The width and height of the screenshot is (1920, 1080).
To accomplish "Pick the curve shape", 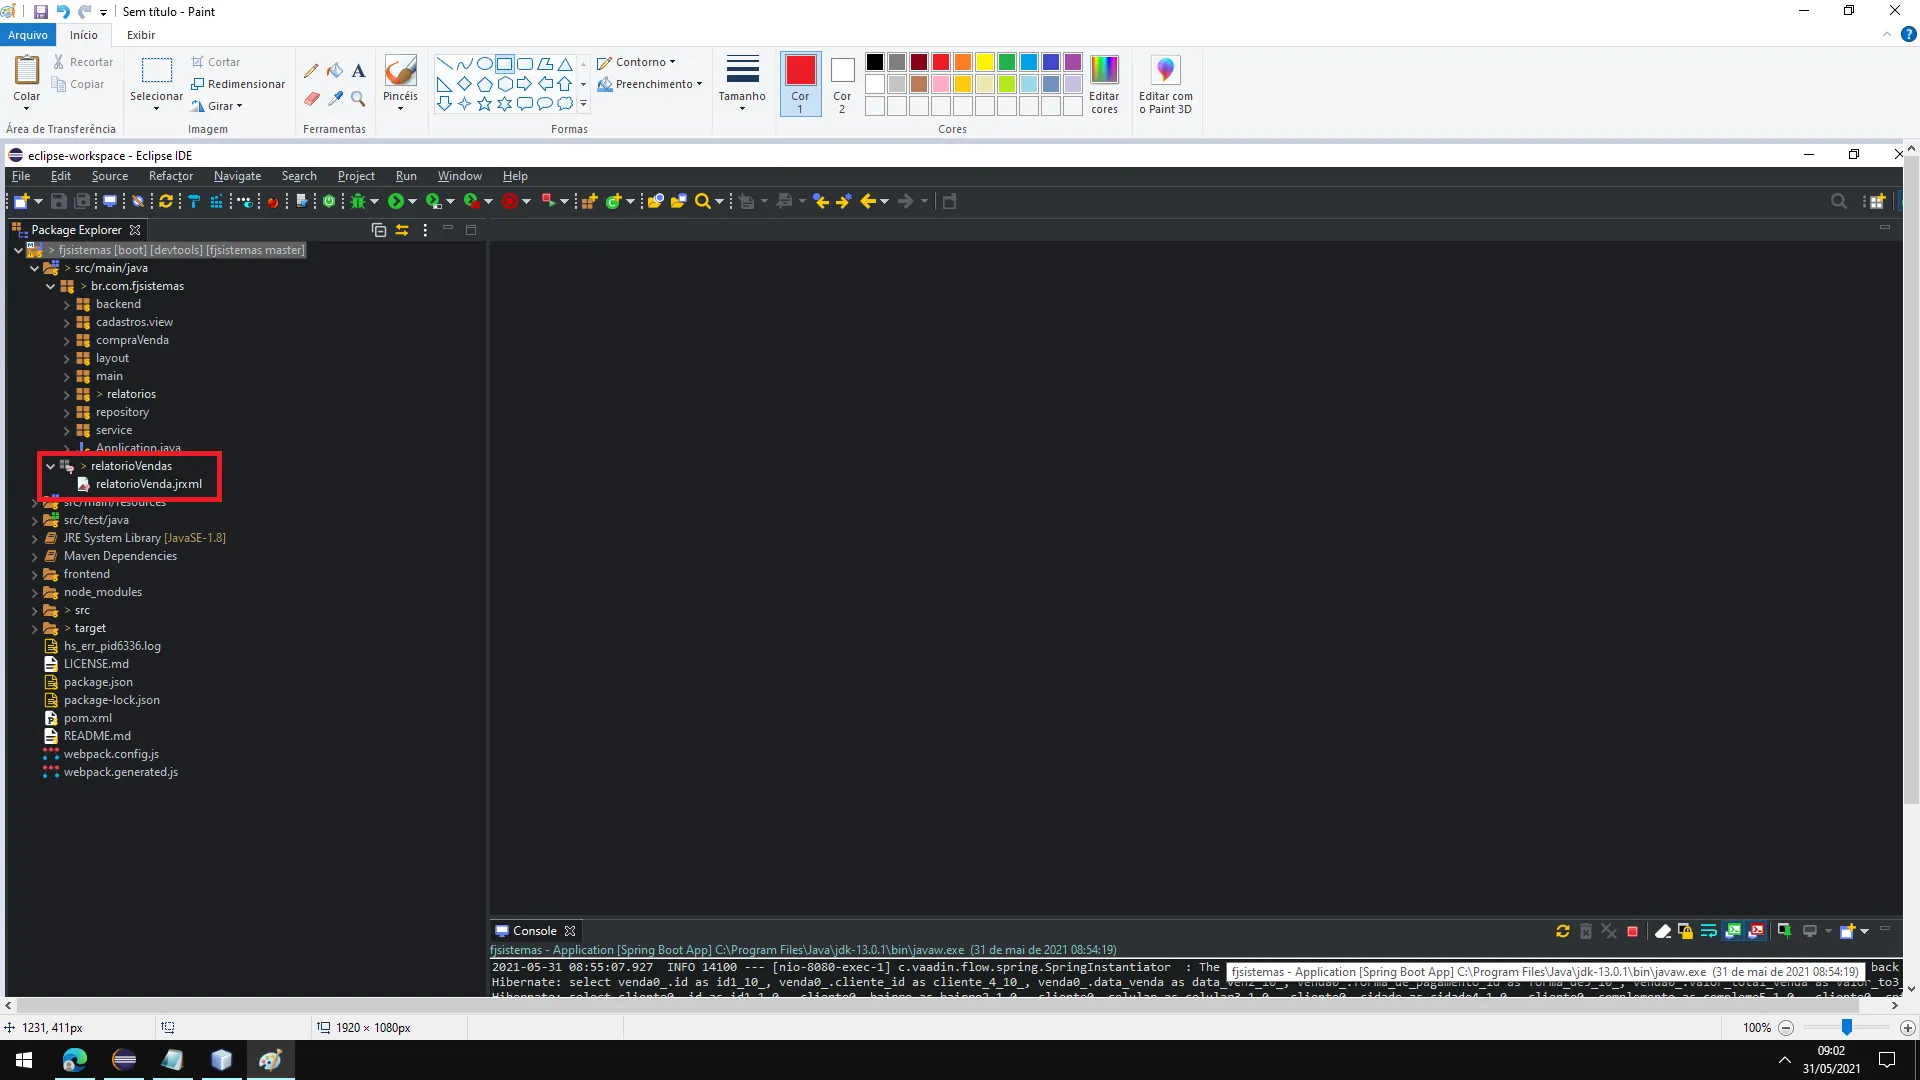I will click(464, 64).
